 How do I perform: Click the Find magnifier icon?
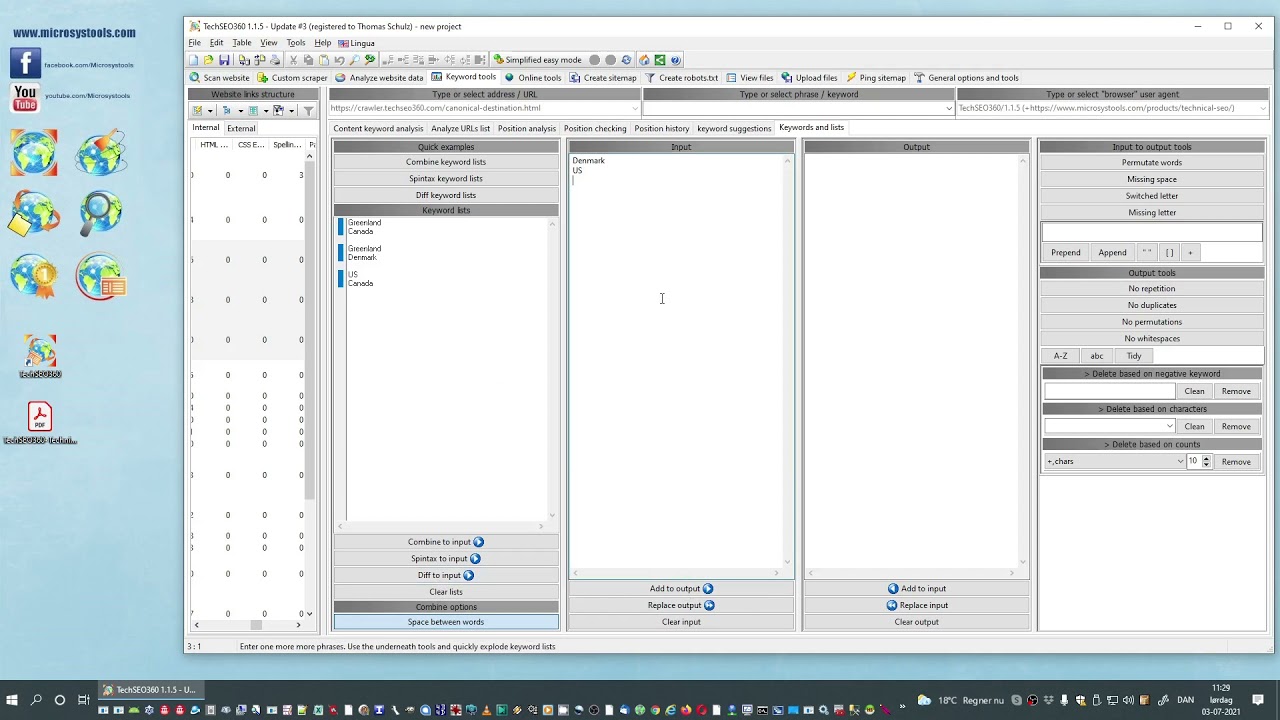coord(354,60)
